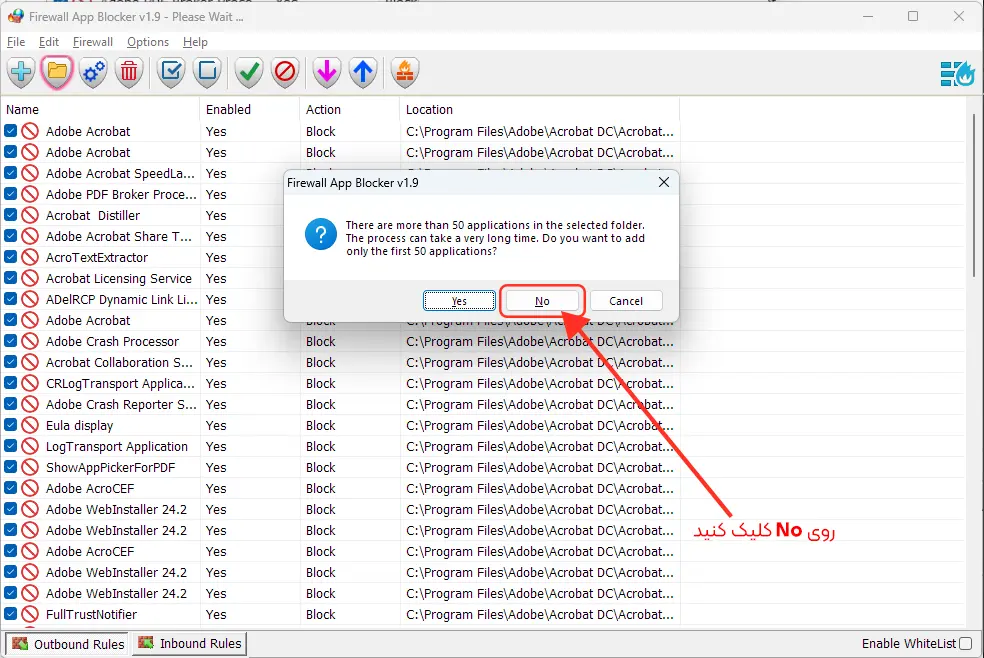Click block icon beside Acrobat Collaboration S...

29,363
